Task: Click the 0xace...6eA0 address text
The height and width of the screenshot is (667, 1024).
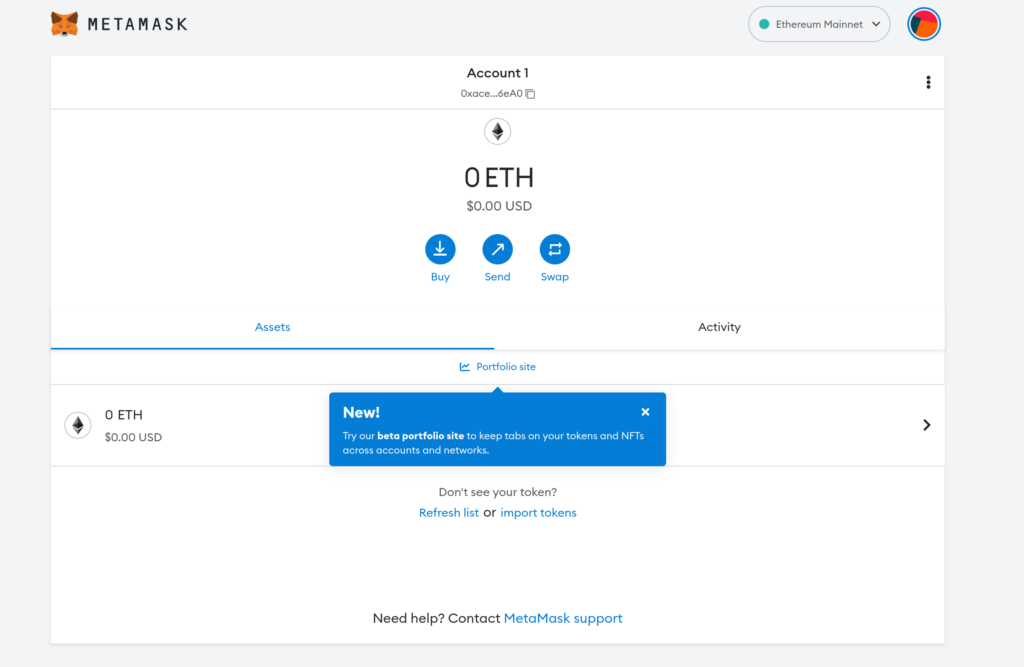Action: 491,93
